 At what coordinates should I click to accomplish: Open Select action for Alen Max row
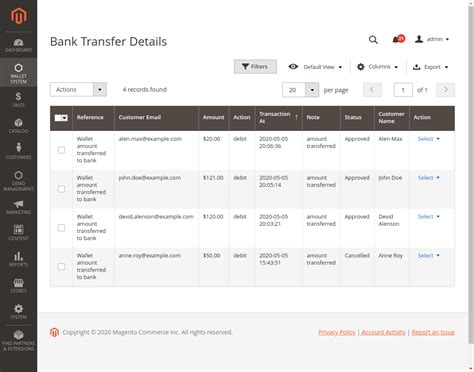[429, 139]
